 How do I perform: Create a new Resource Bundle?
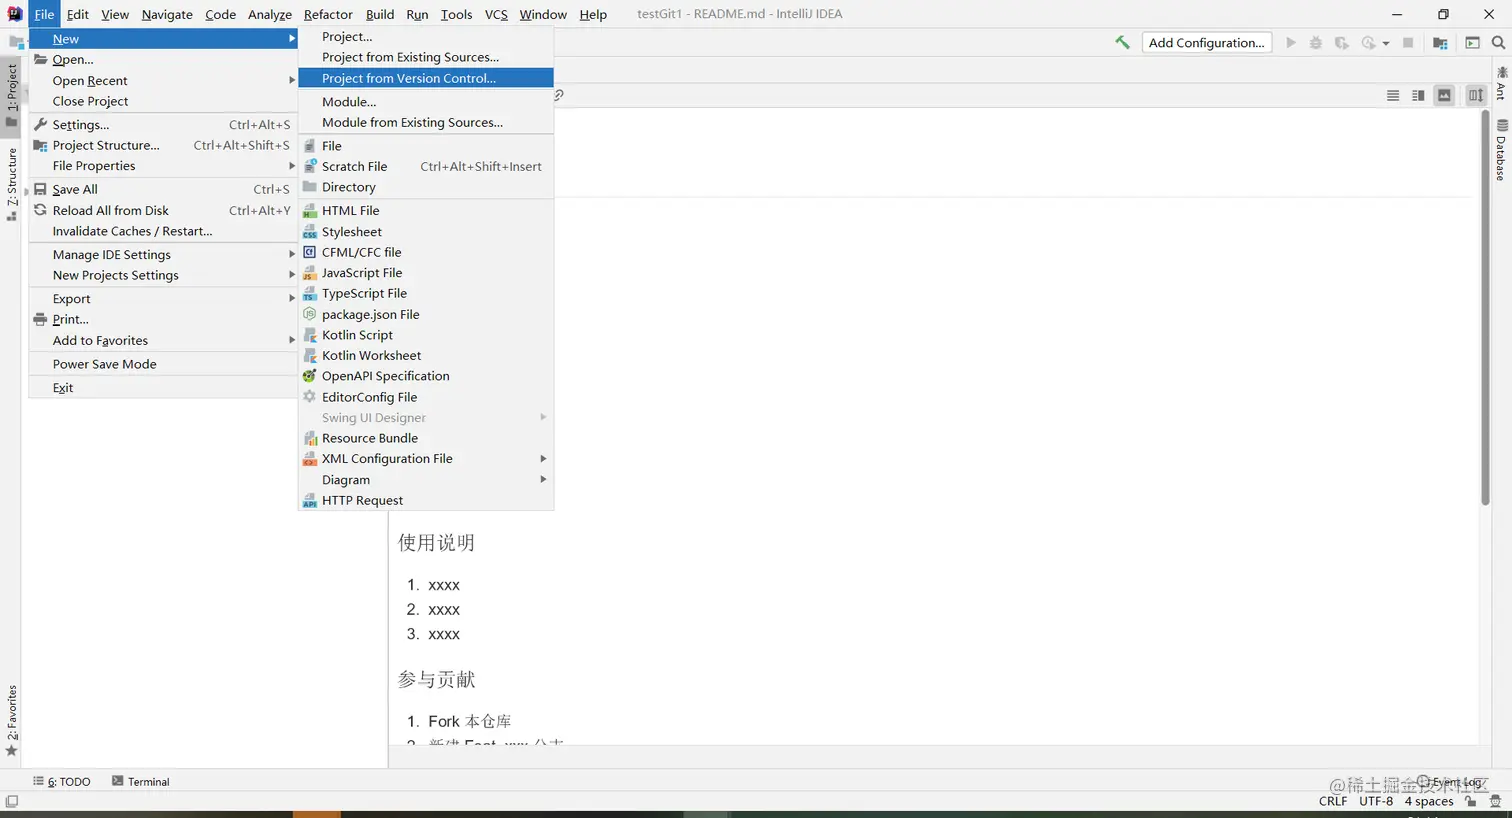pos(426,438)
